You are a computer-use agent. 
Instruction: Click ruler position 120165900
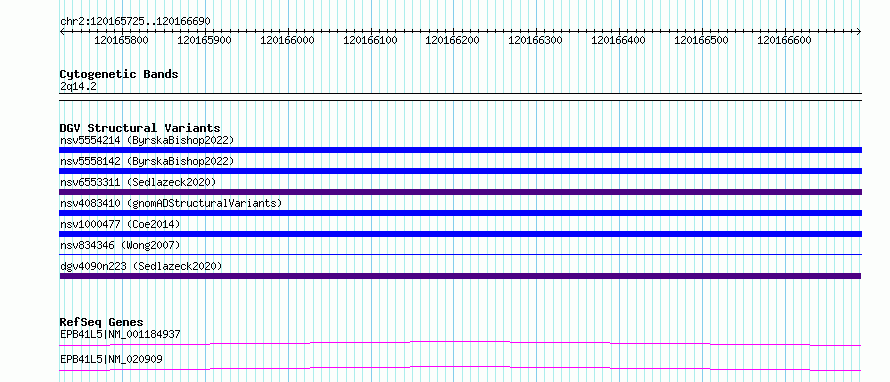(205, 40)
